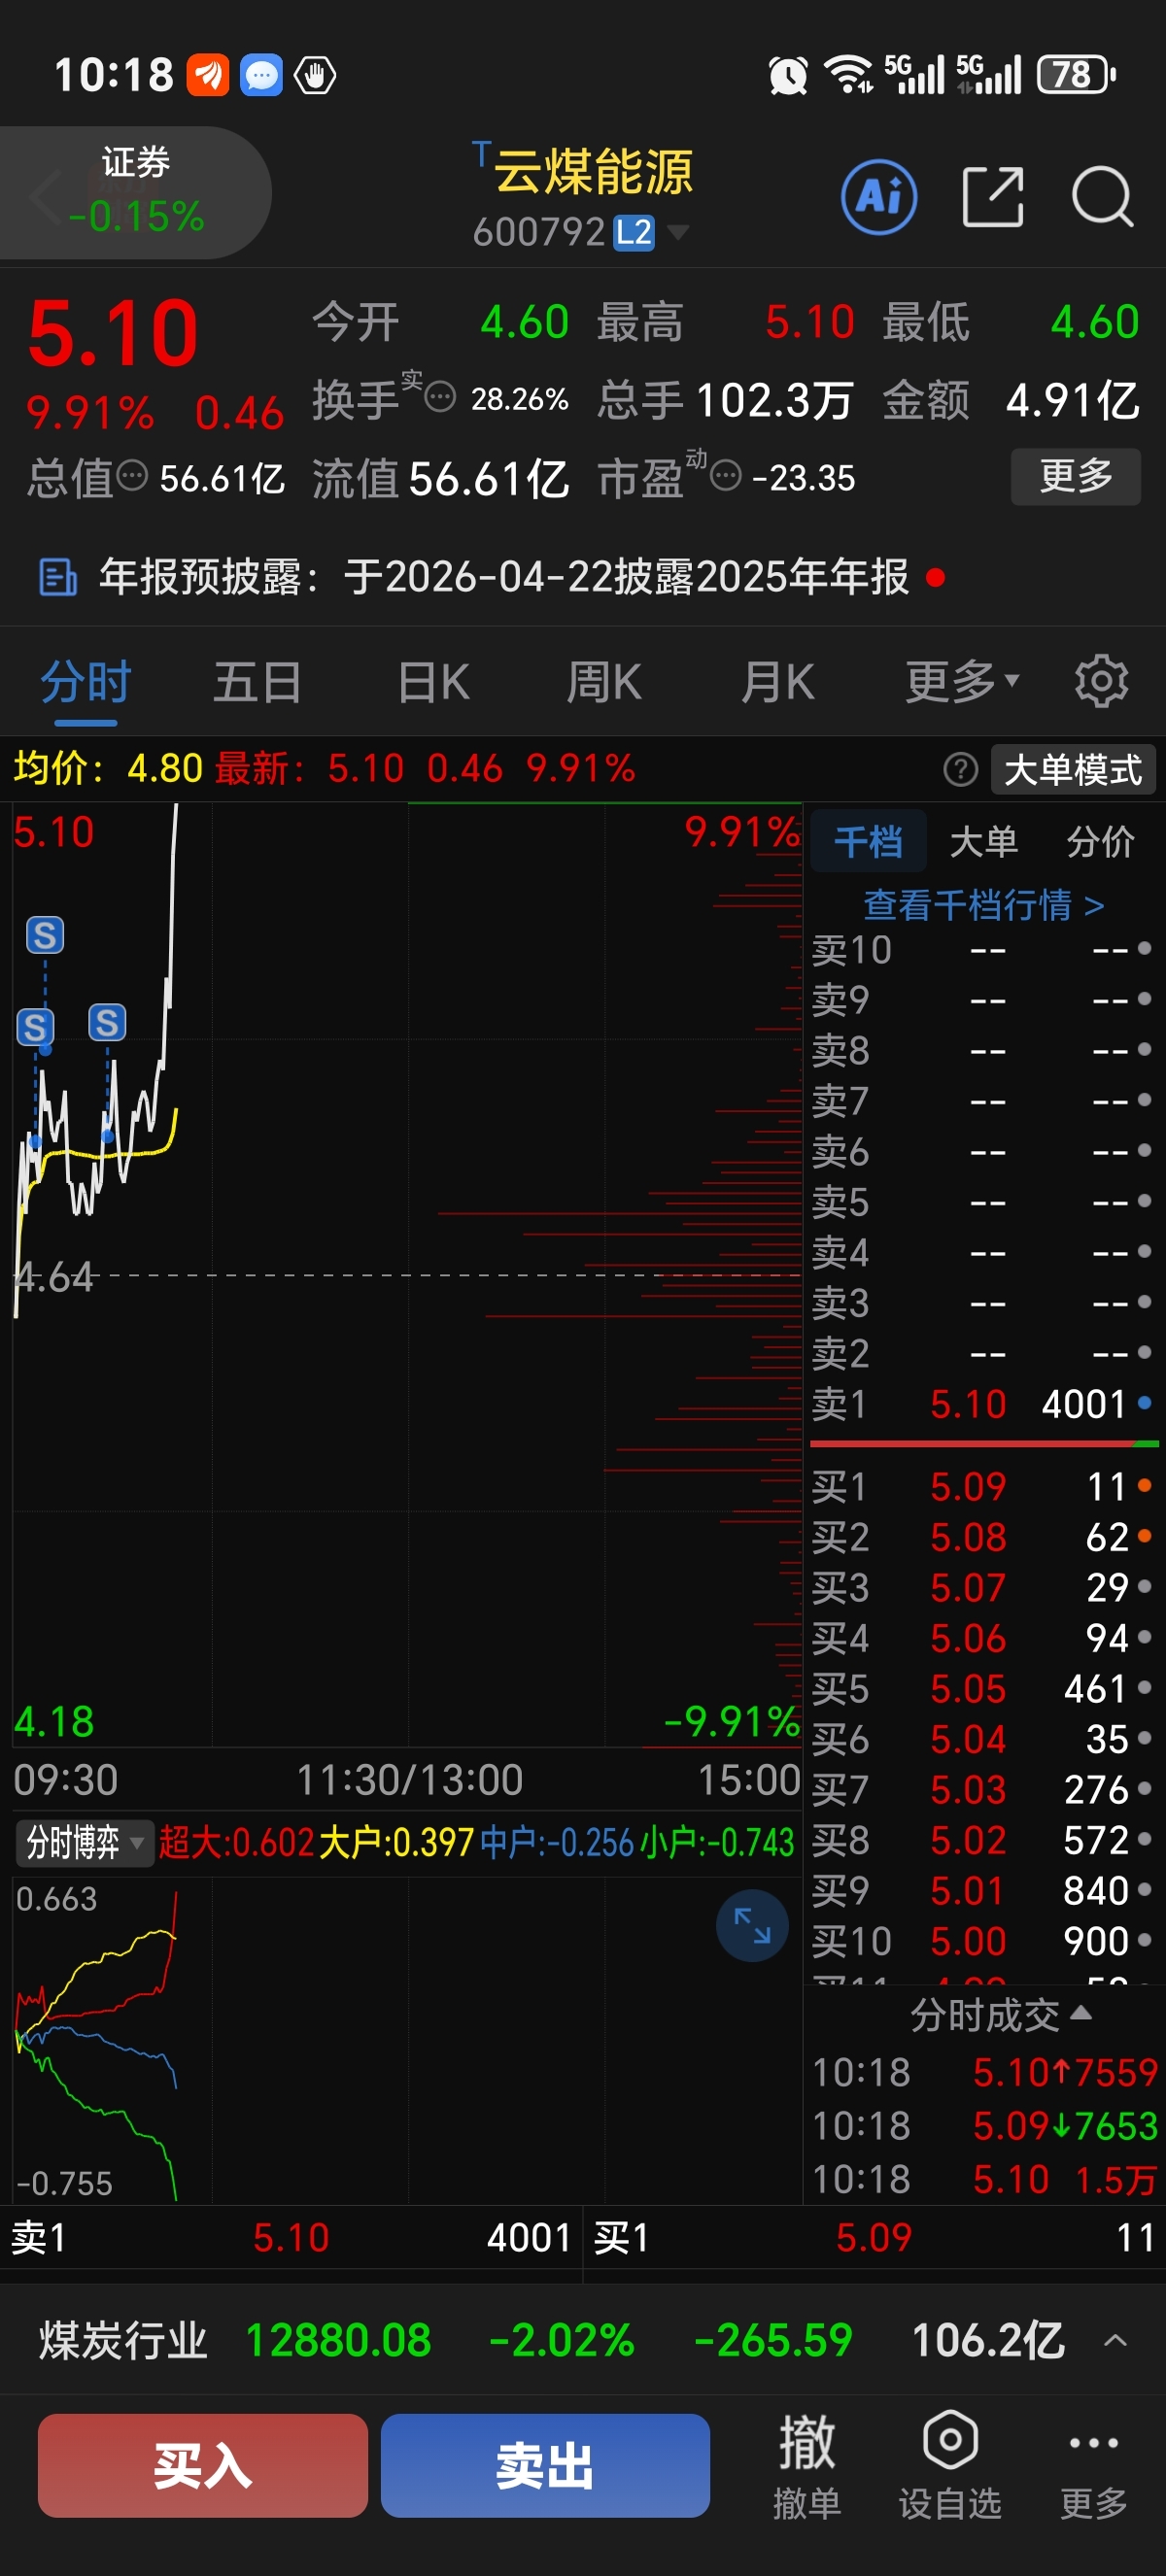Tap the 买1 5.09 order row
Screen dimensions: 1166x2576
point(982,1486)
